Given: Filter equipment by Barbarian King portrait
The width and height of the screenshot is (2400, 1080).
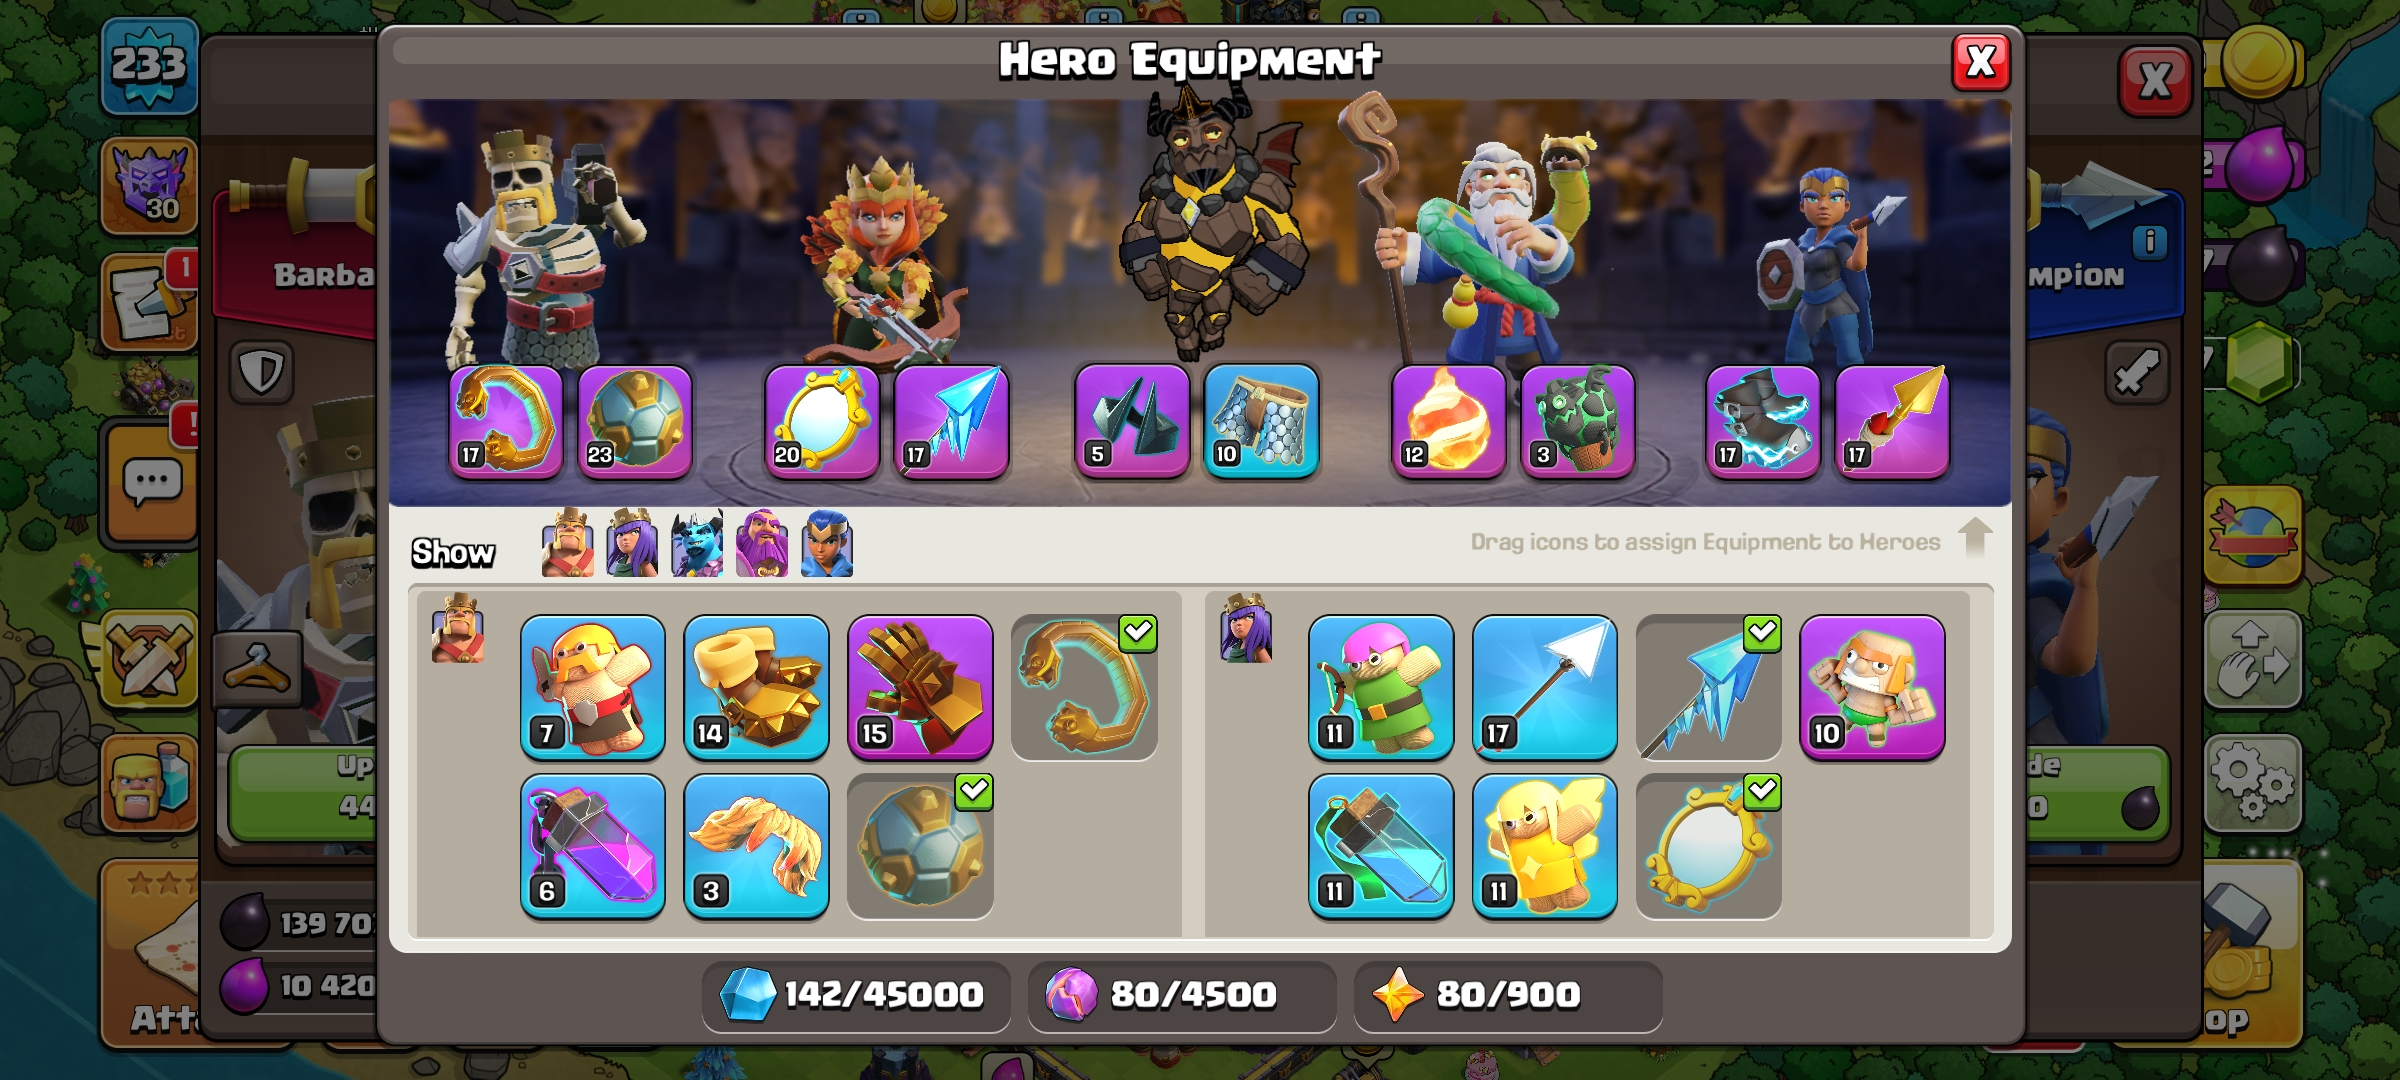Looking at the screenshot, I should tap(568, 543).
